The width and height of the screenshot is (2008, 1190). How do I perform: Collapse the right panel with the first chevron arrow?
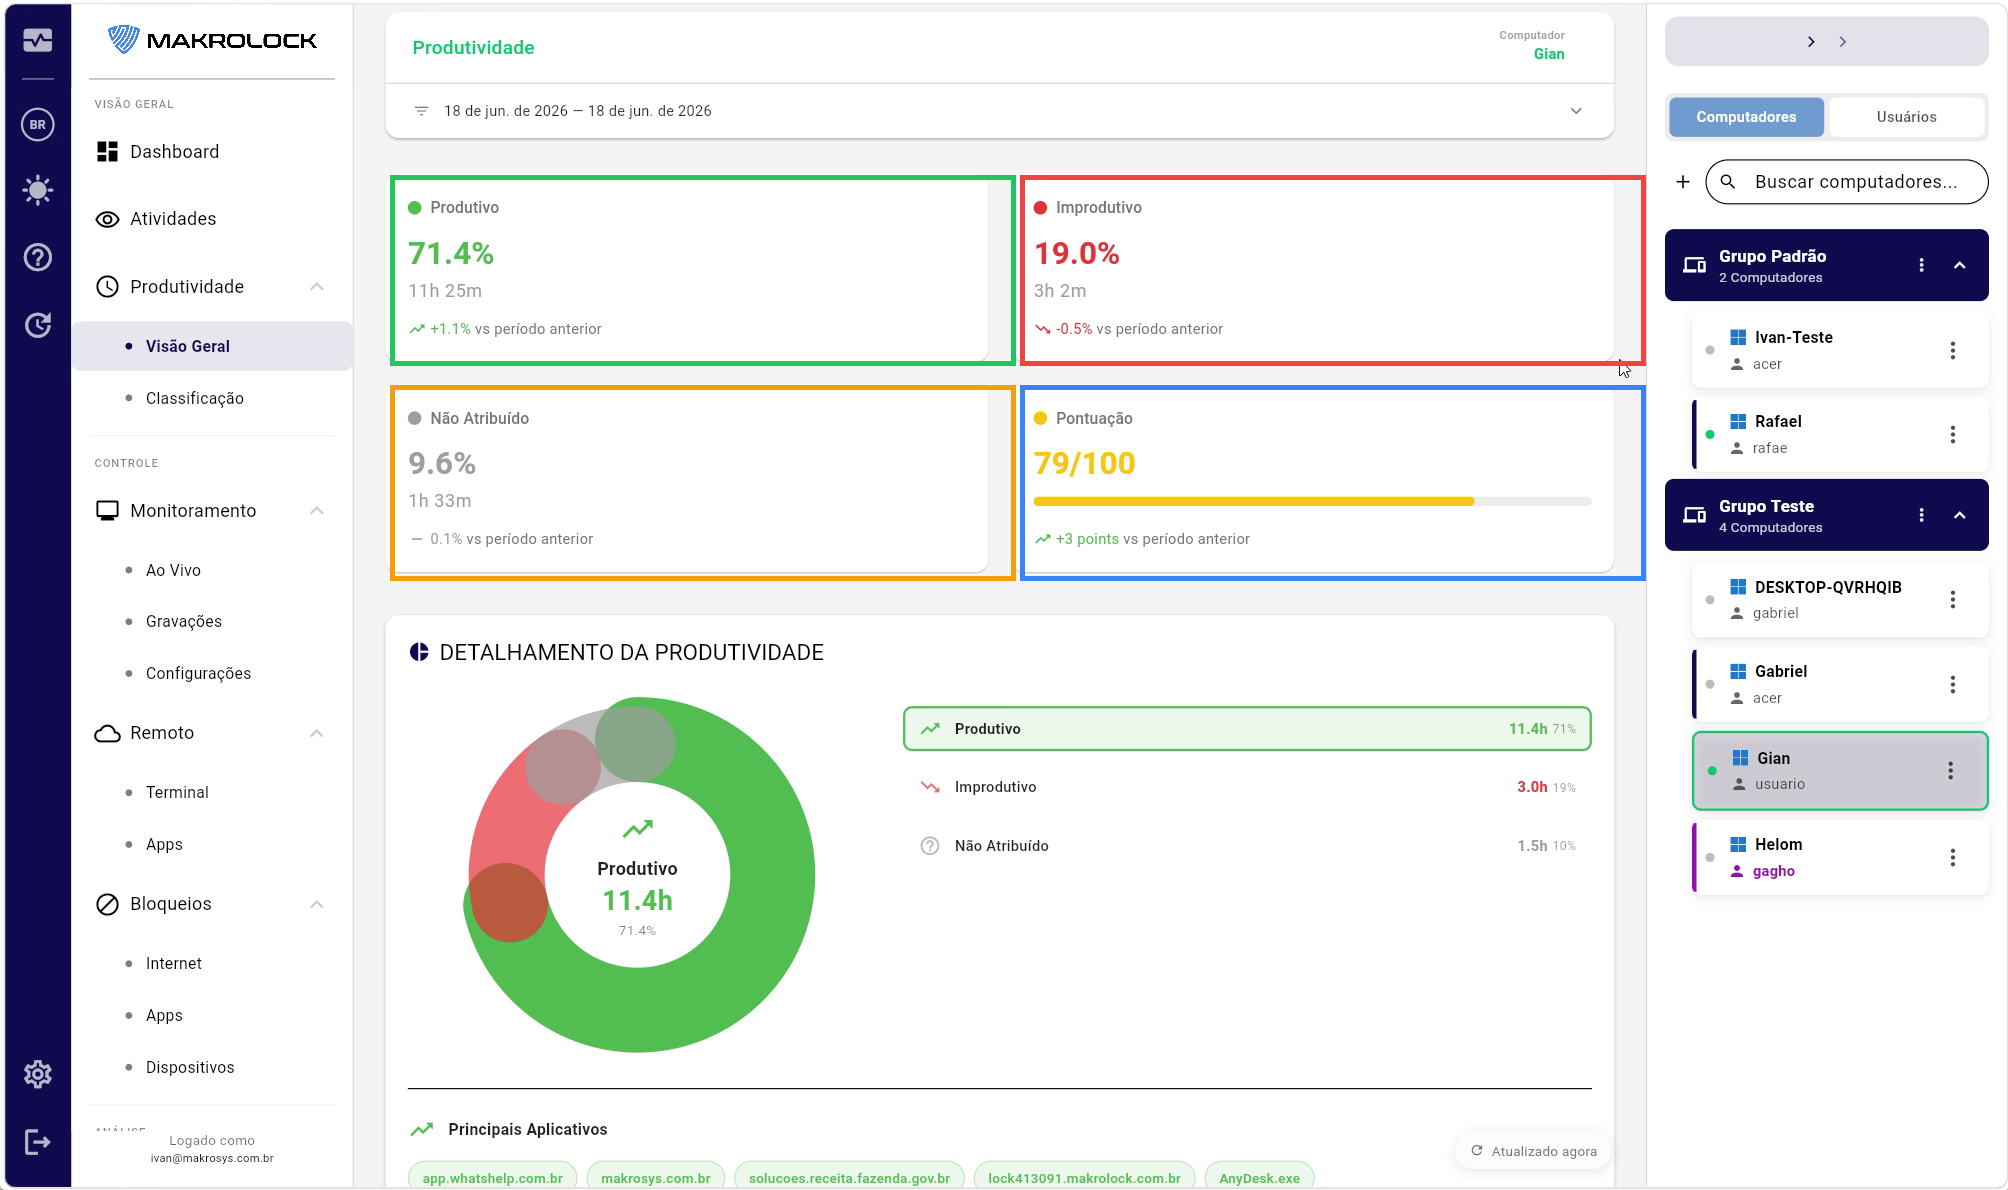(x=1811, y=42)
